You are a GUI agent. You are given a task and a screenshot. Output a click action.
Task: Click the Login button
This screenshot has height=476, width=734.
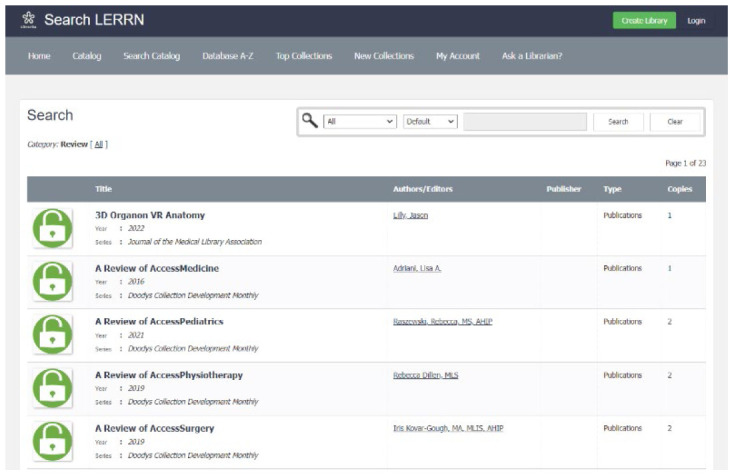pyautogui.click(x=696, y=21)
